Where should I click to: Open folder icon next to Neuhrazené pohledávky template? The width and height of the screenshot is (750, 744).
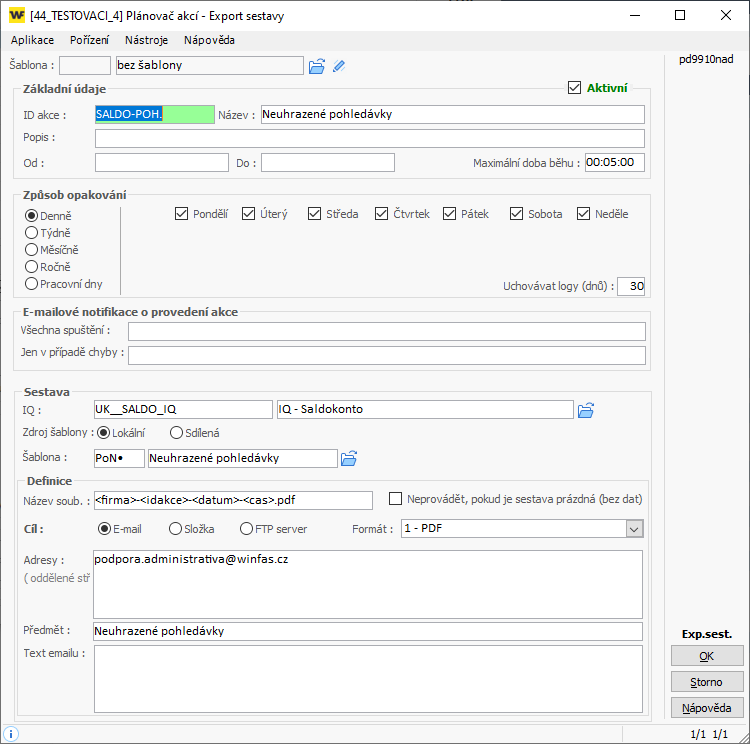point(349,458)
